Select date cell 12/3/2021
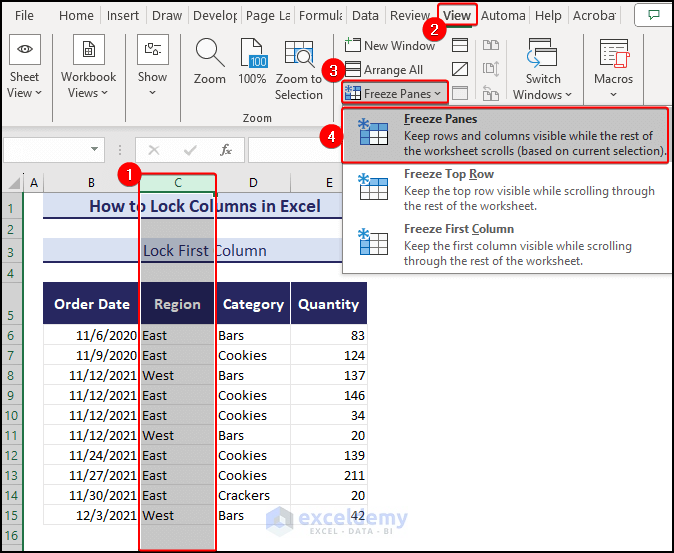674x553 pixels. 91,515
